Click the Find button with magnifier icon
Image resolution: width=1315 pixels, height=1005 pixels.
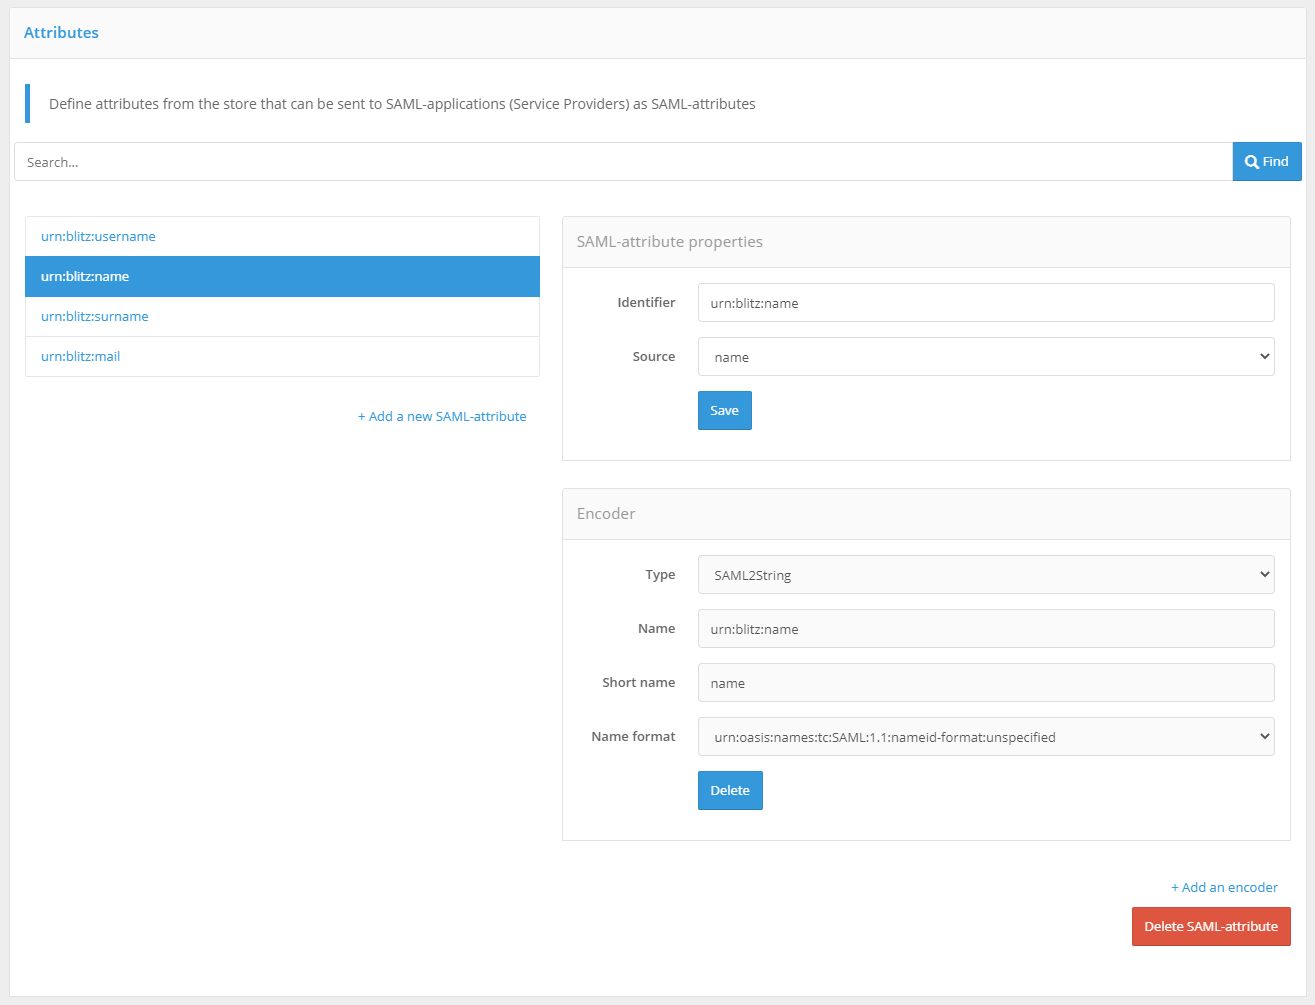[x=1266, y=162]
